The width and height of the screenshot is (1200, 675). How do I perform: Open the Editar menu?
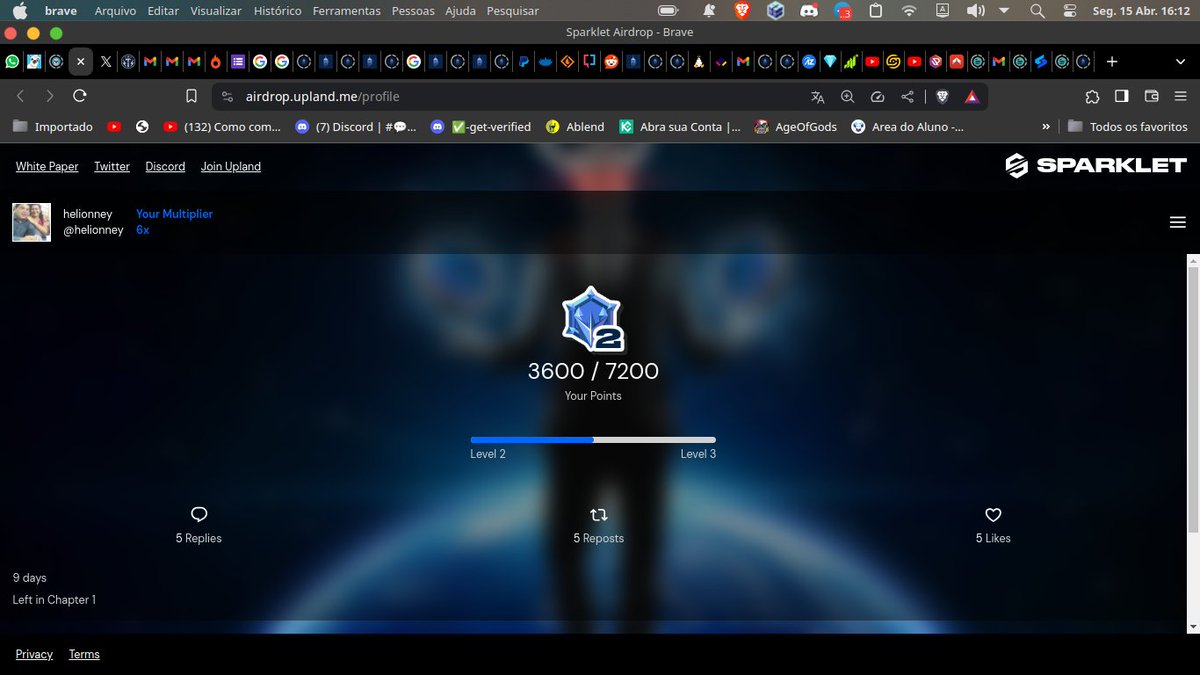[163, 11]
